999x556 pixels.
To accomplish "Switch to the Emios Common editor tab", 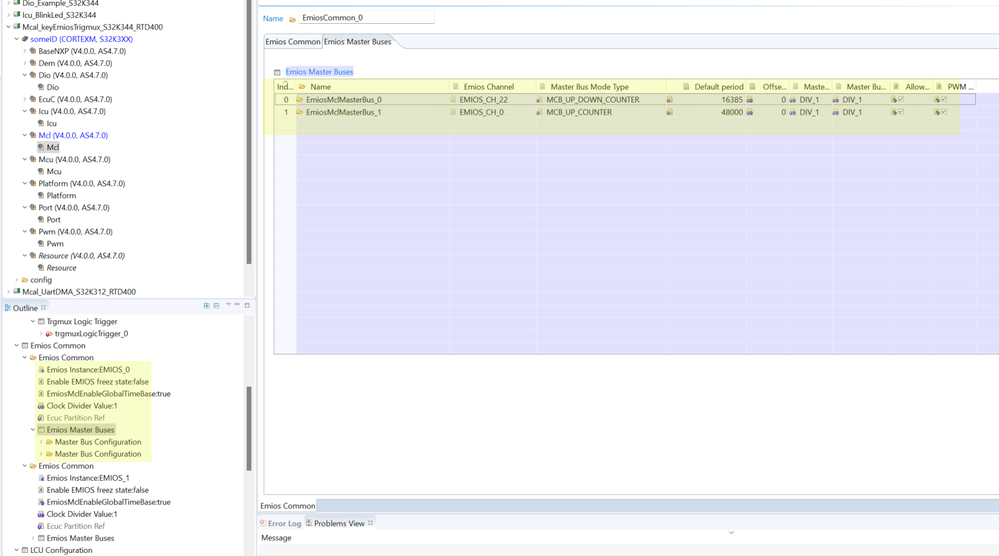I will pyautogui.click(x=292, y=41).
